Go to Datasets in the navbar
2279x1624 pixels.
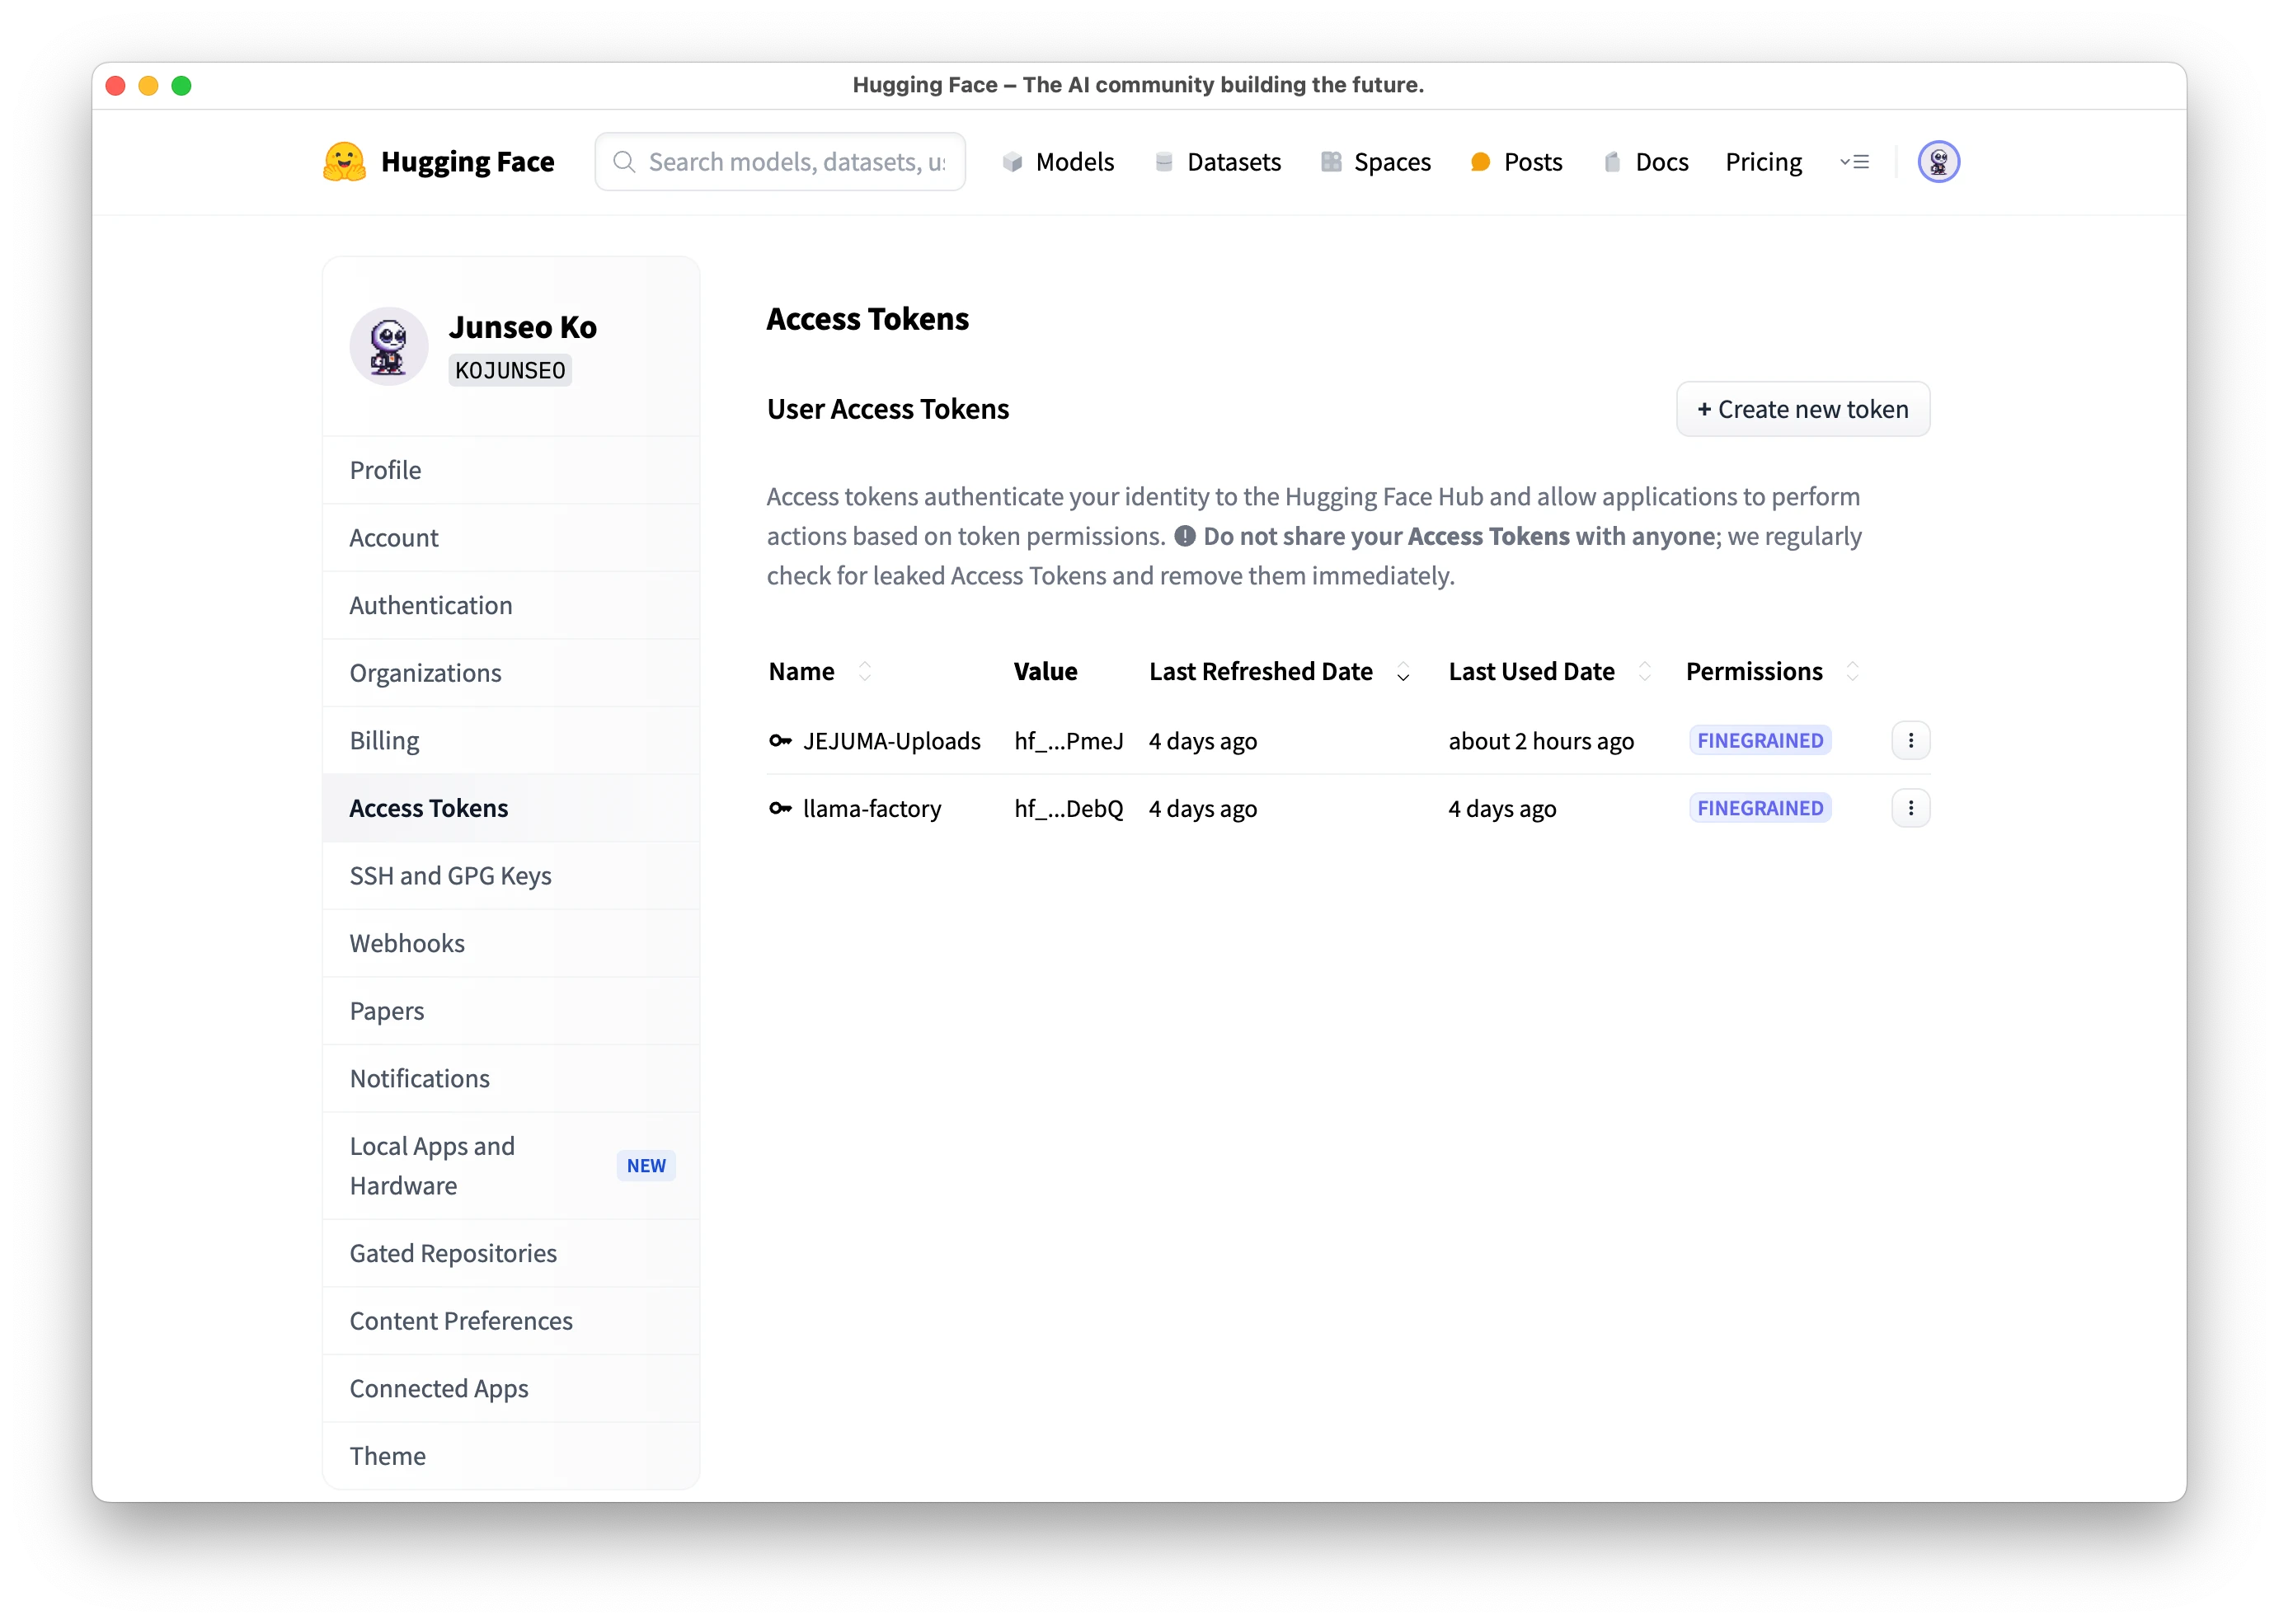point(1217,162)
